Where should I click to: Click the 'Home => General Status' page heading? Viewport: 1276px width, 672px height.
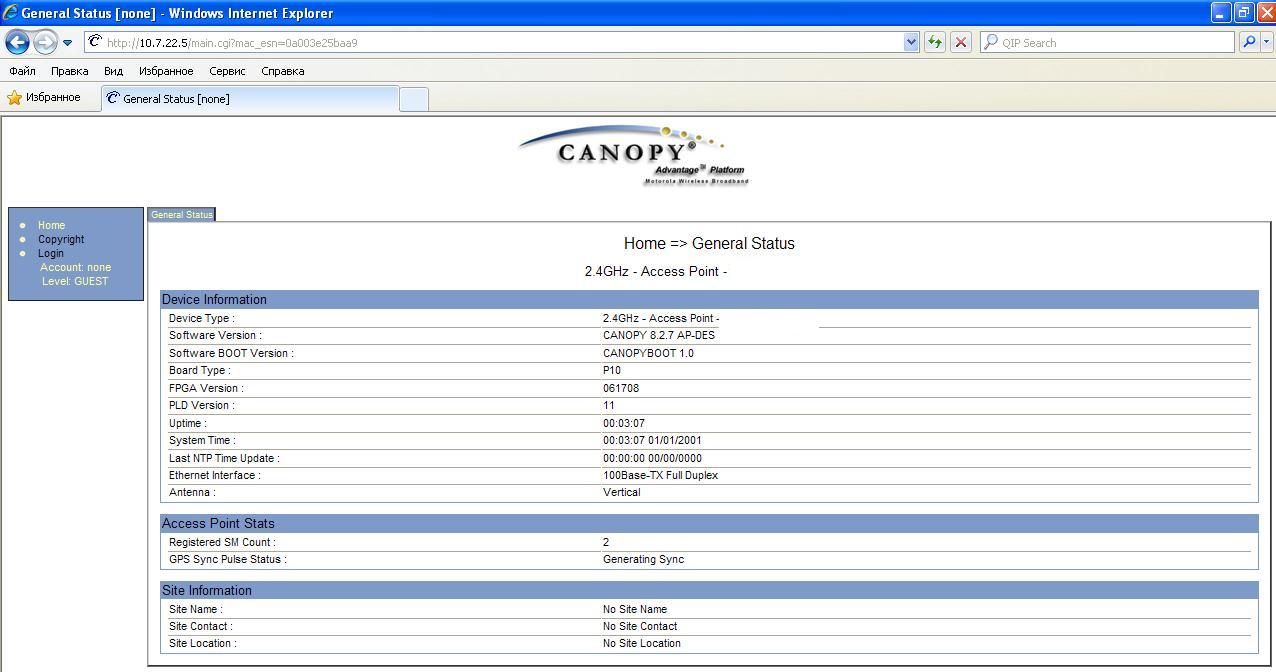[709, 243]
